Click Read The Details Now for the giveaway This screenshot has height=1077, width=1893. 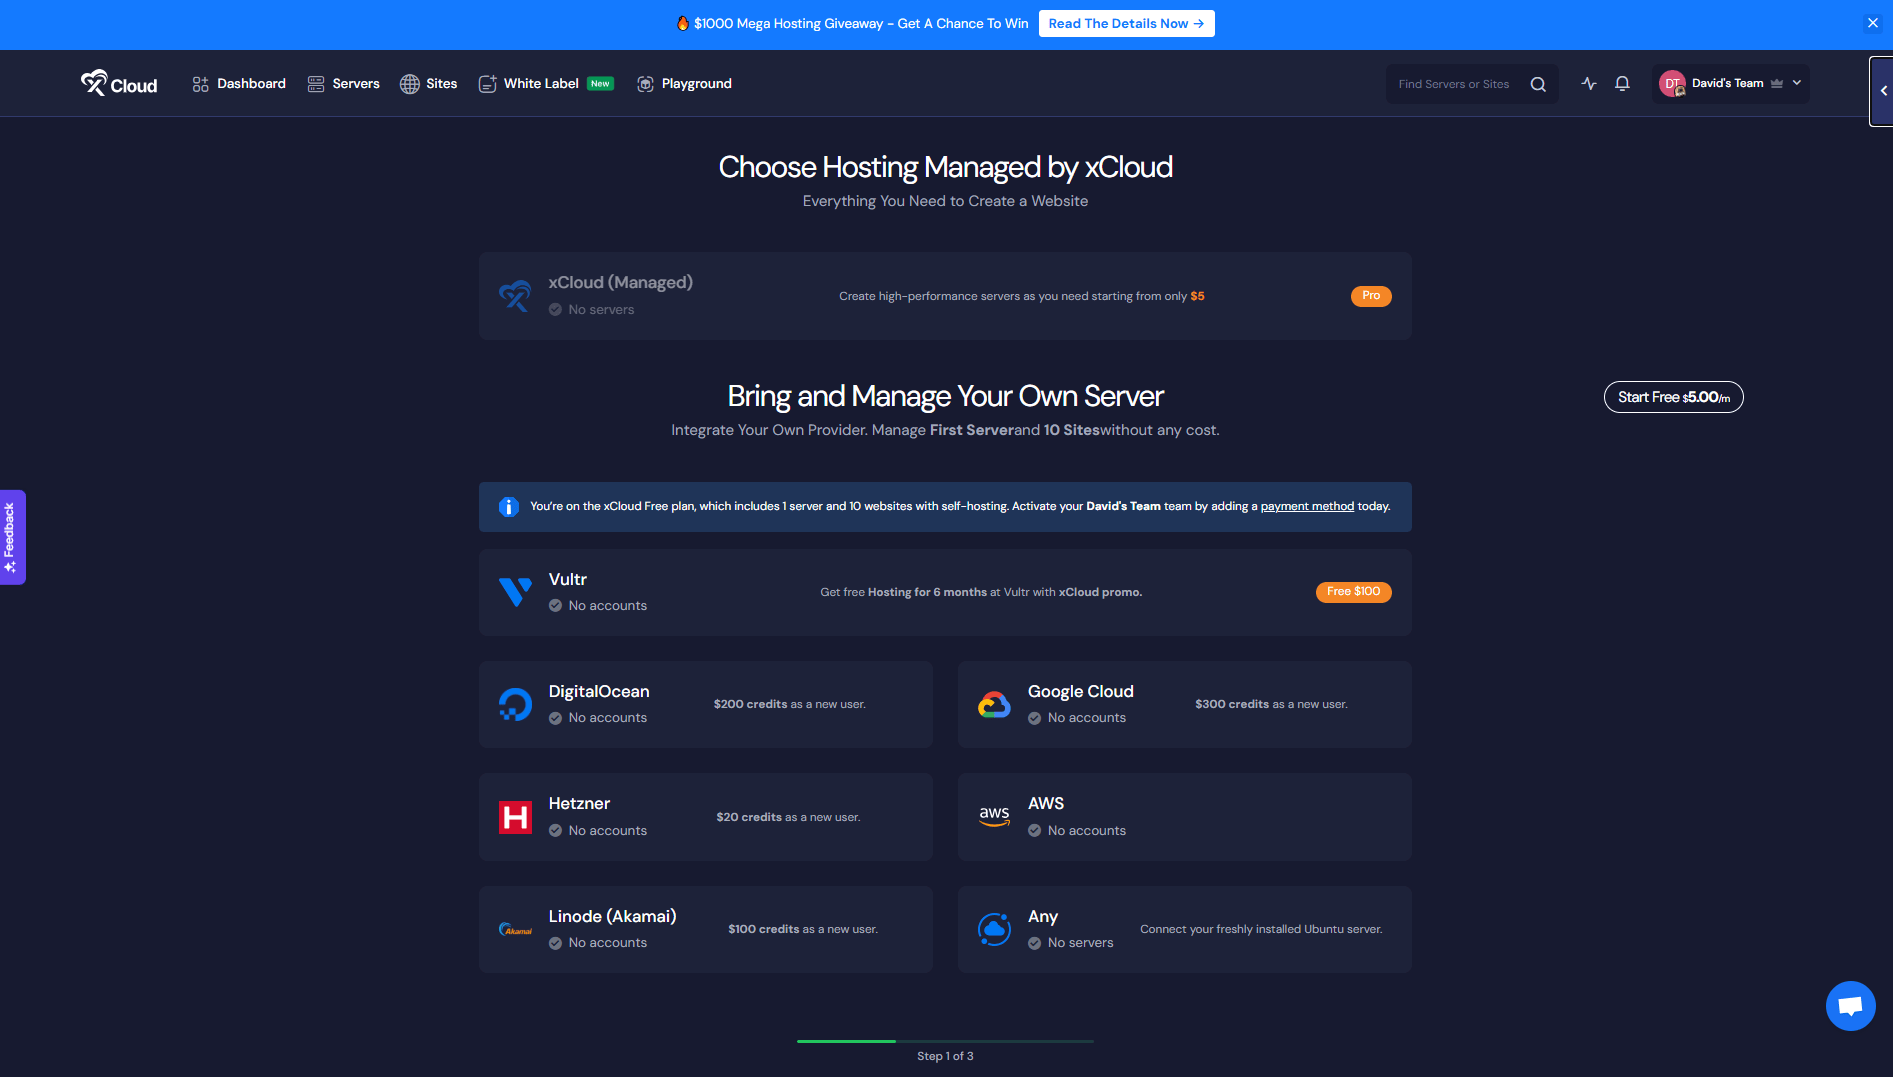click(1126, 23)
